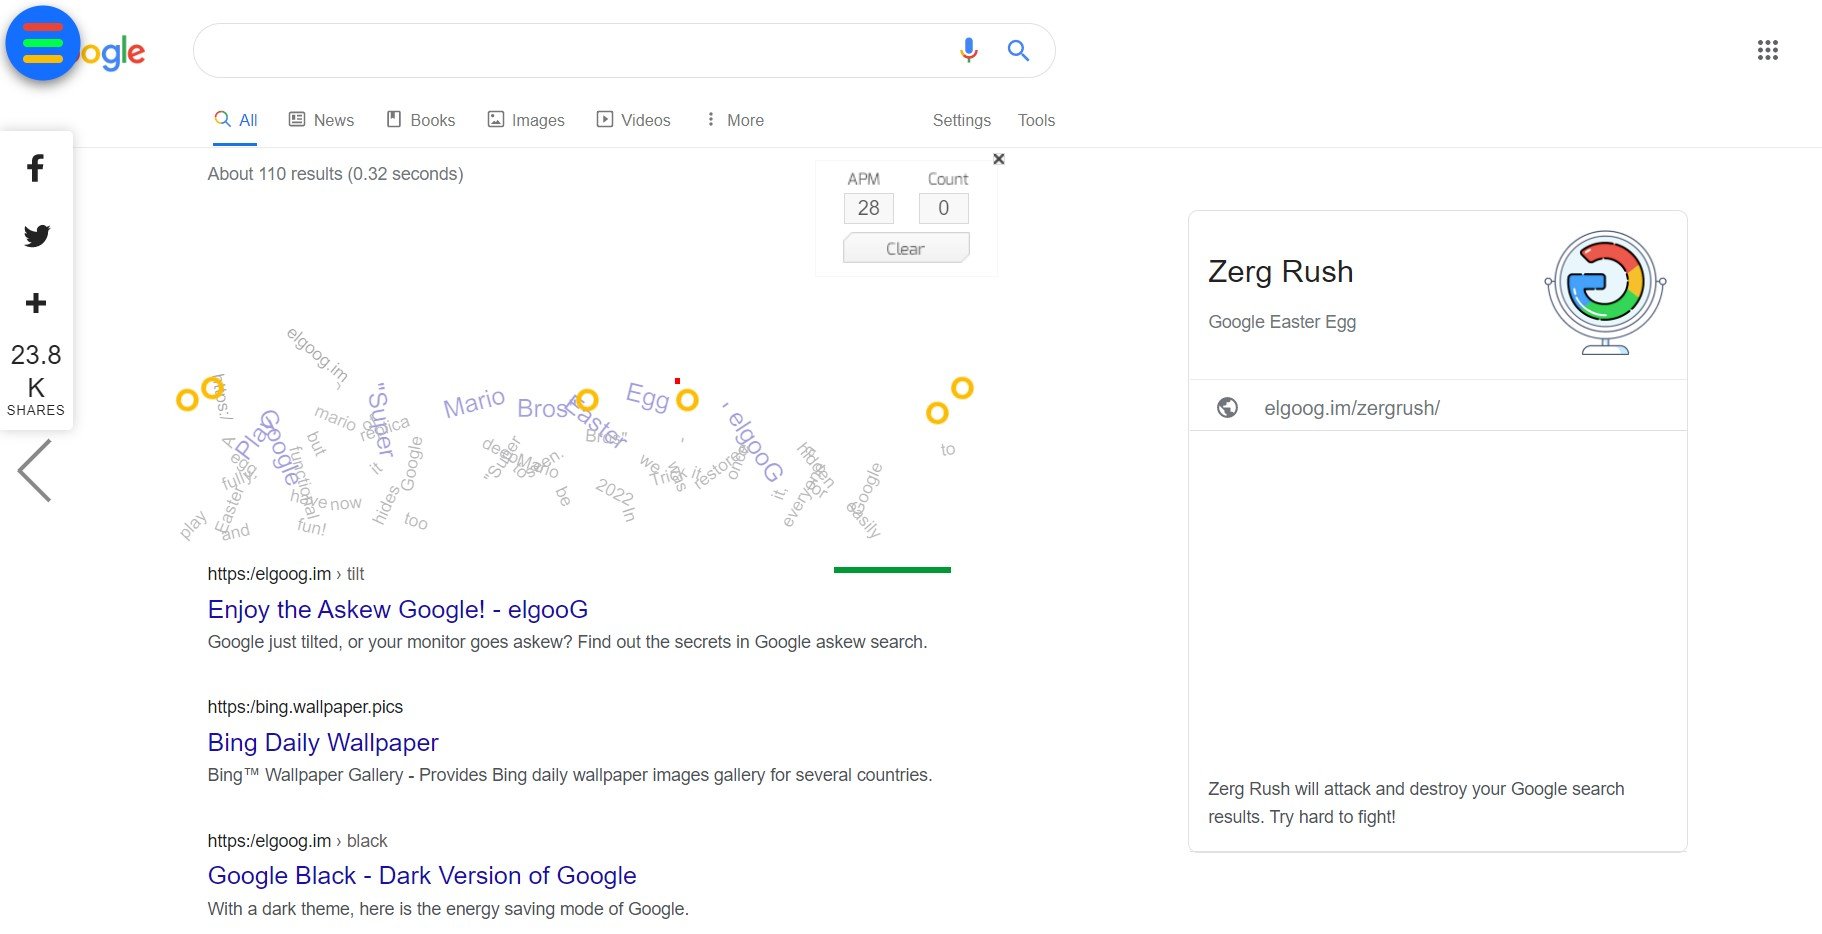Switch to the Images tab
This screenshot has width=1822, height=934.
pos(526,120)
